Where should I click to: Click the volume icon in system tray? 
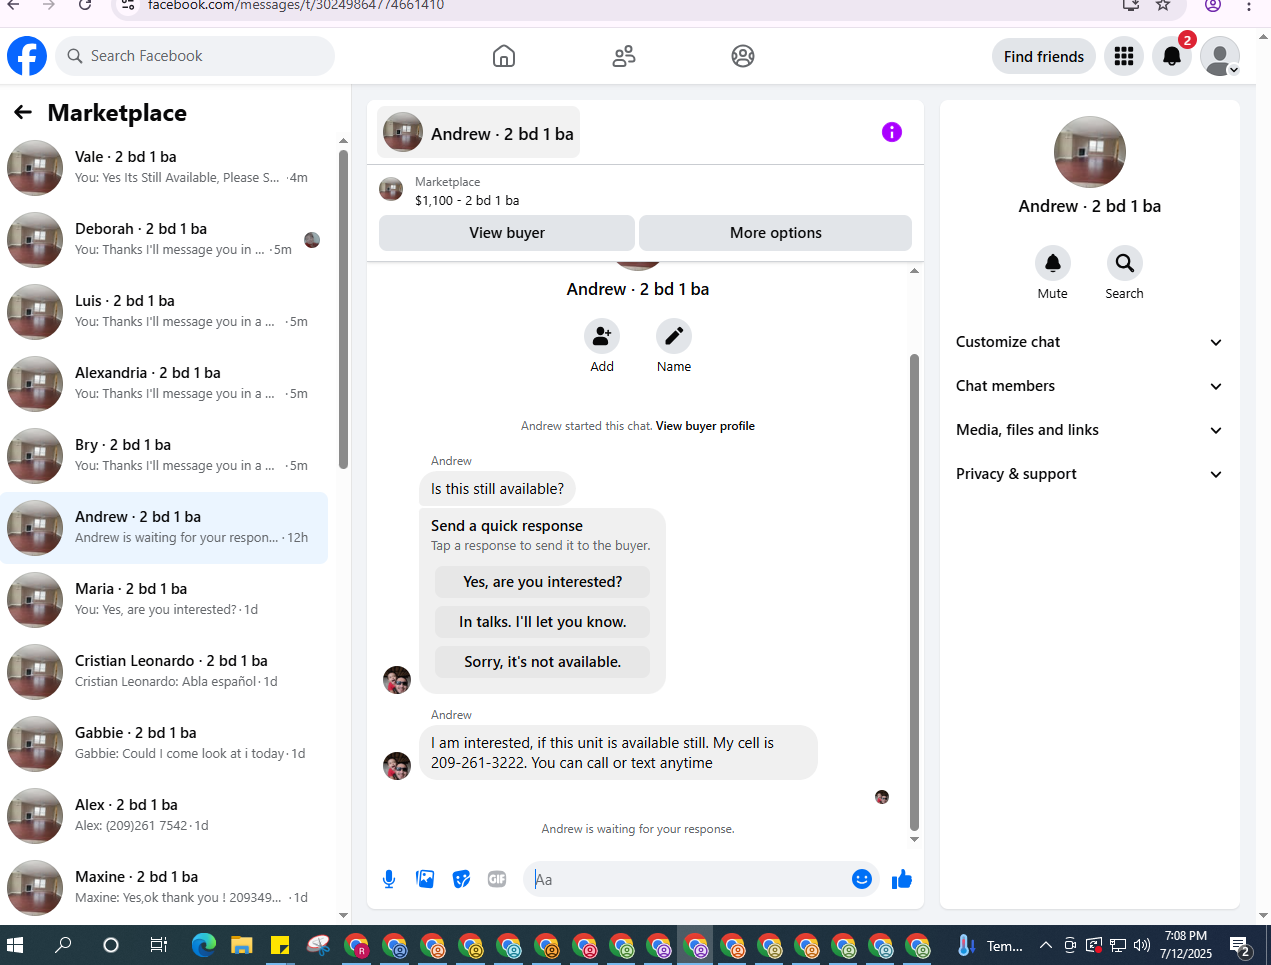(1142, 945)
